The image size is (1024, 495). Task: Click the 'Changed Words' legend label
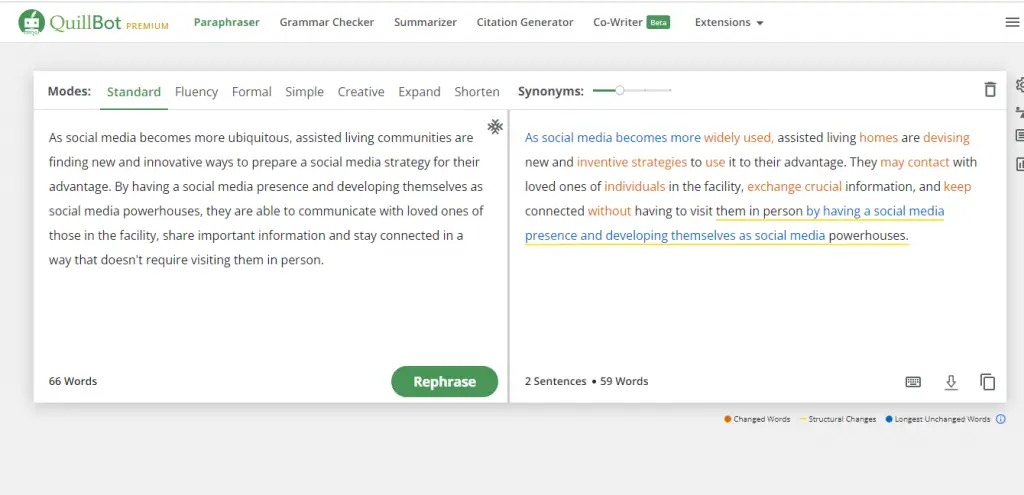pyautogui.click(x=762, y=419)
